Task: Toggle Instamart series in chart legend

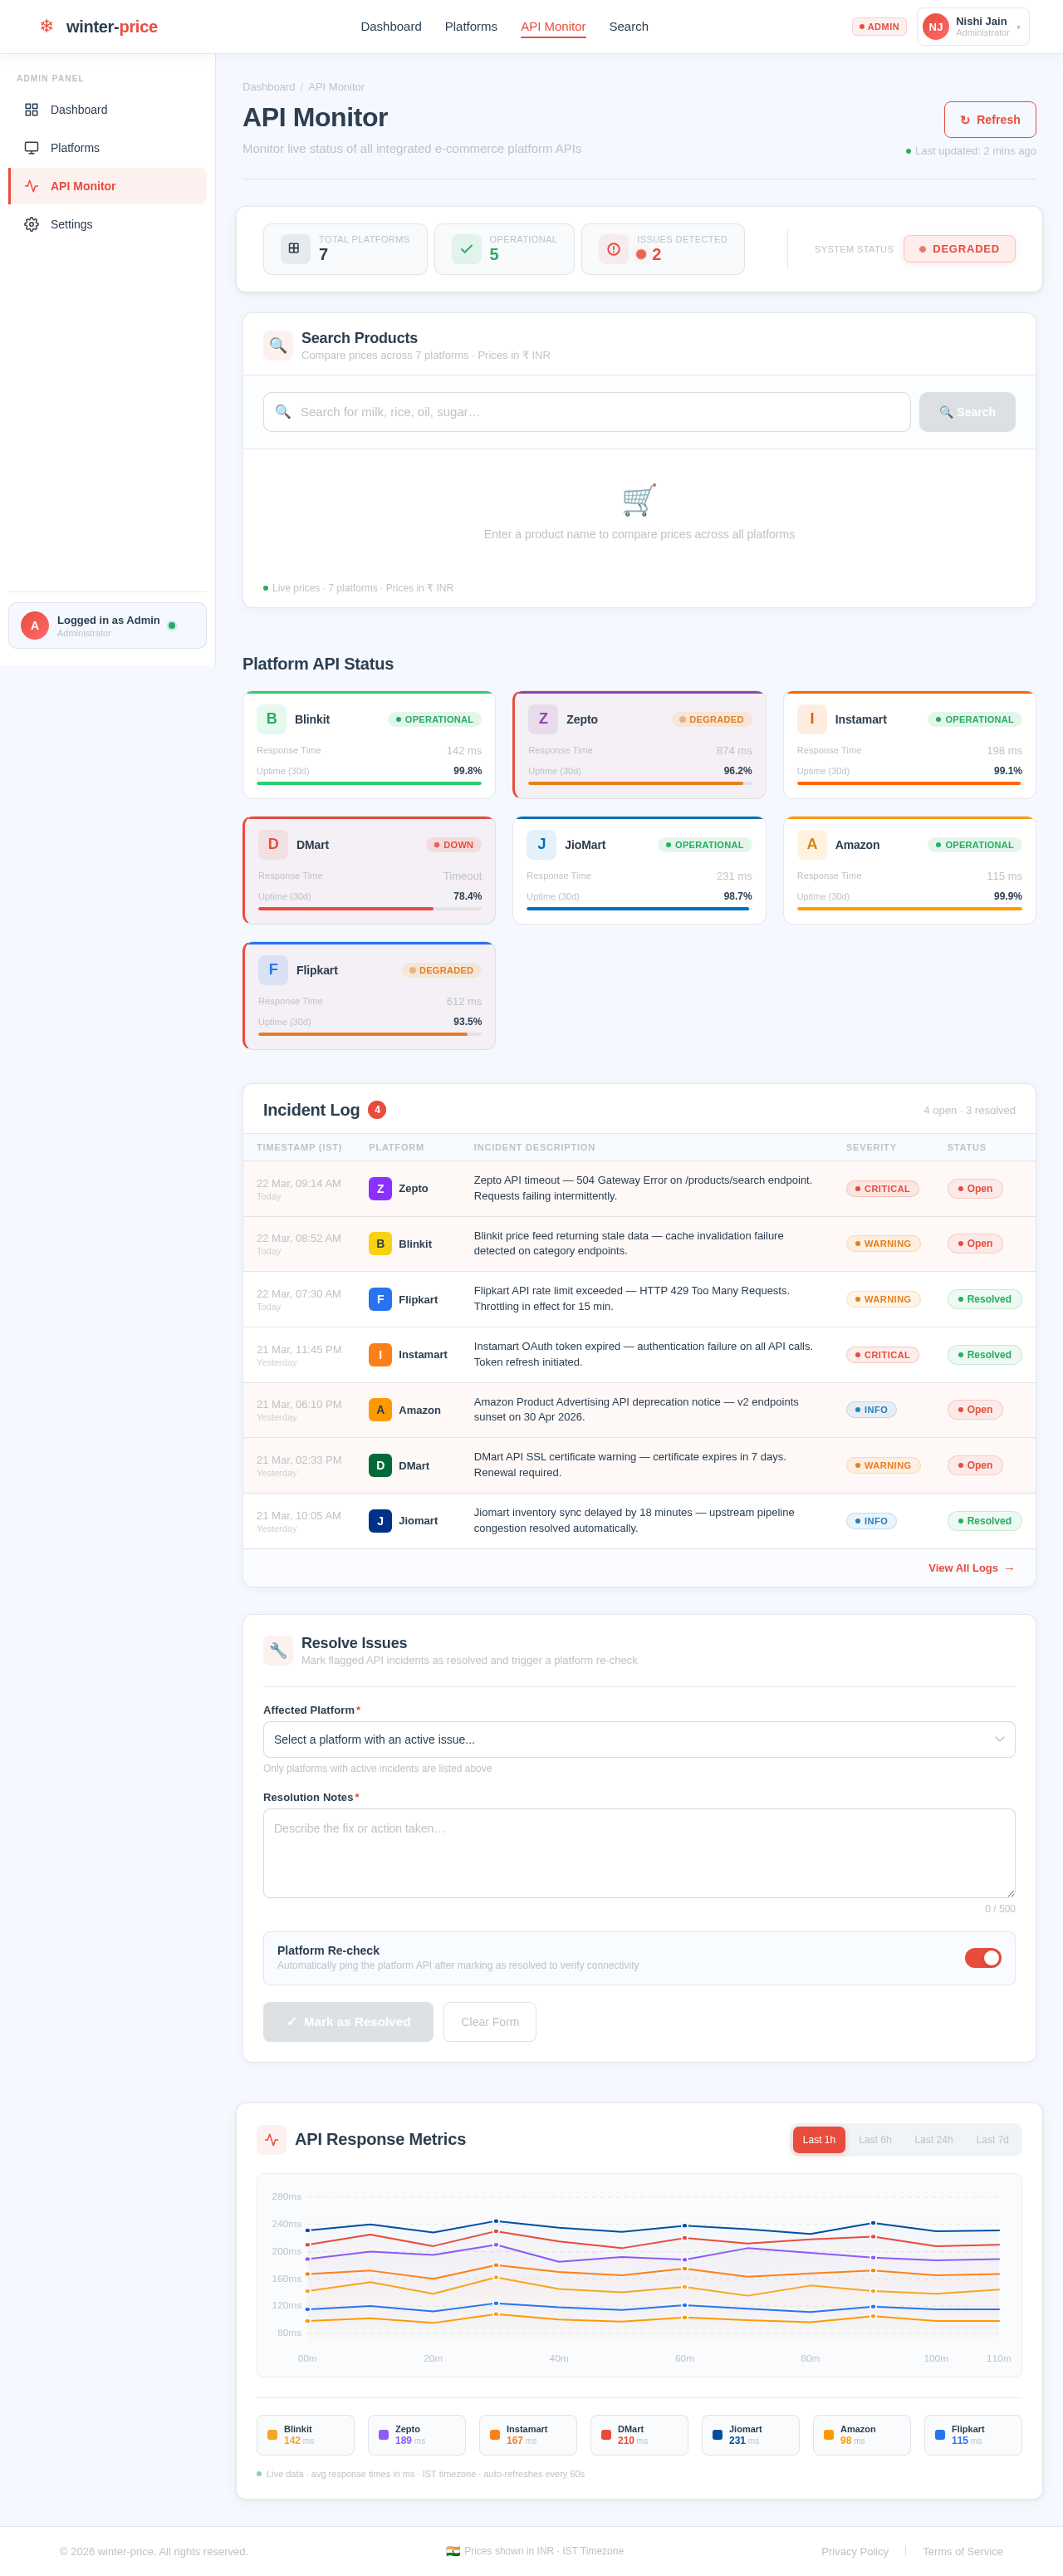Action: pyautogui.click(x=527, y=2435)
